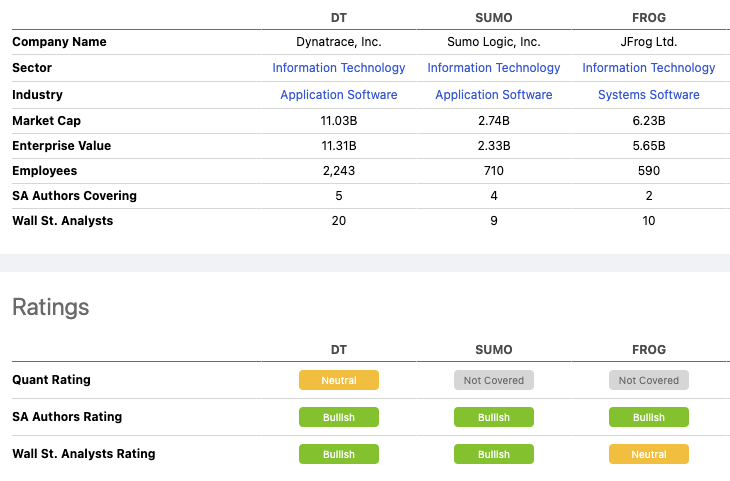Open DT's Bullish Wall St. Analysts badge
This screenshot has width=730, height=481.
(x=339, y=454)
